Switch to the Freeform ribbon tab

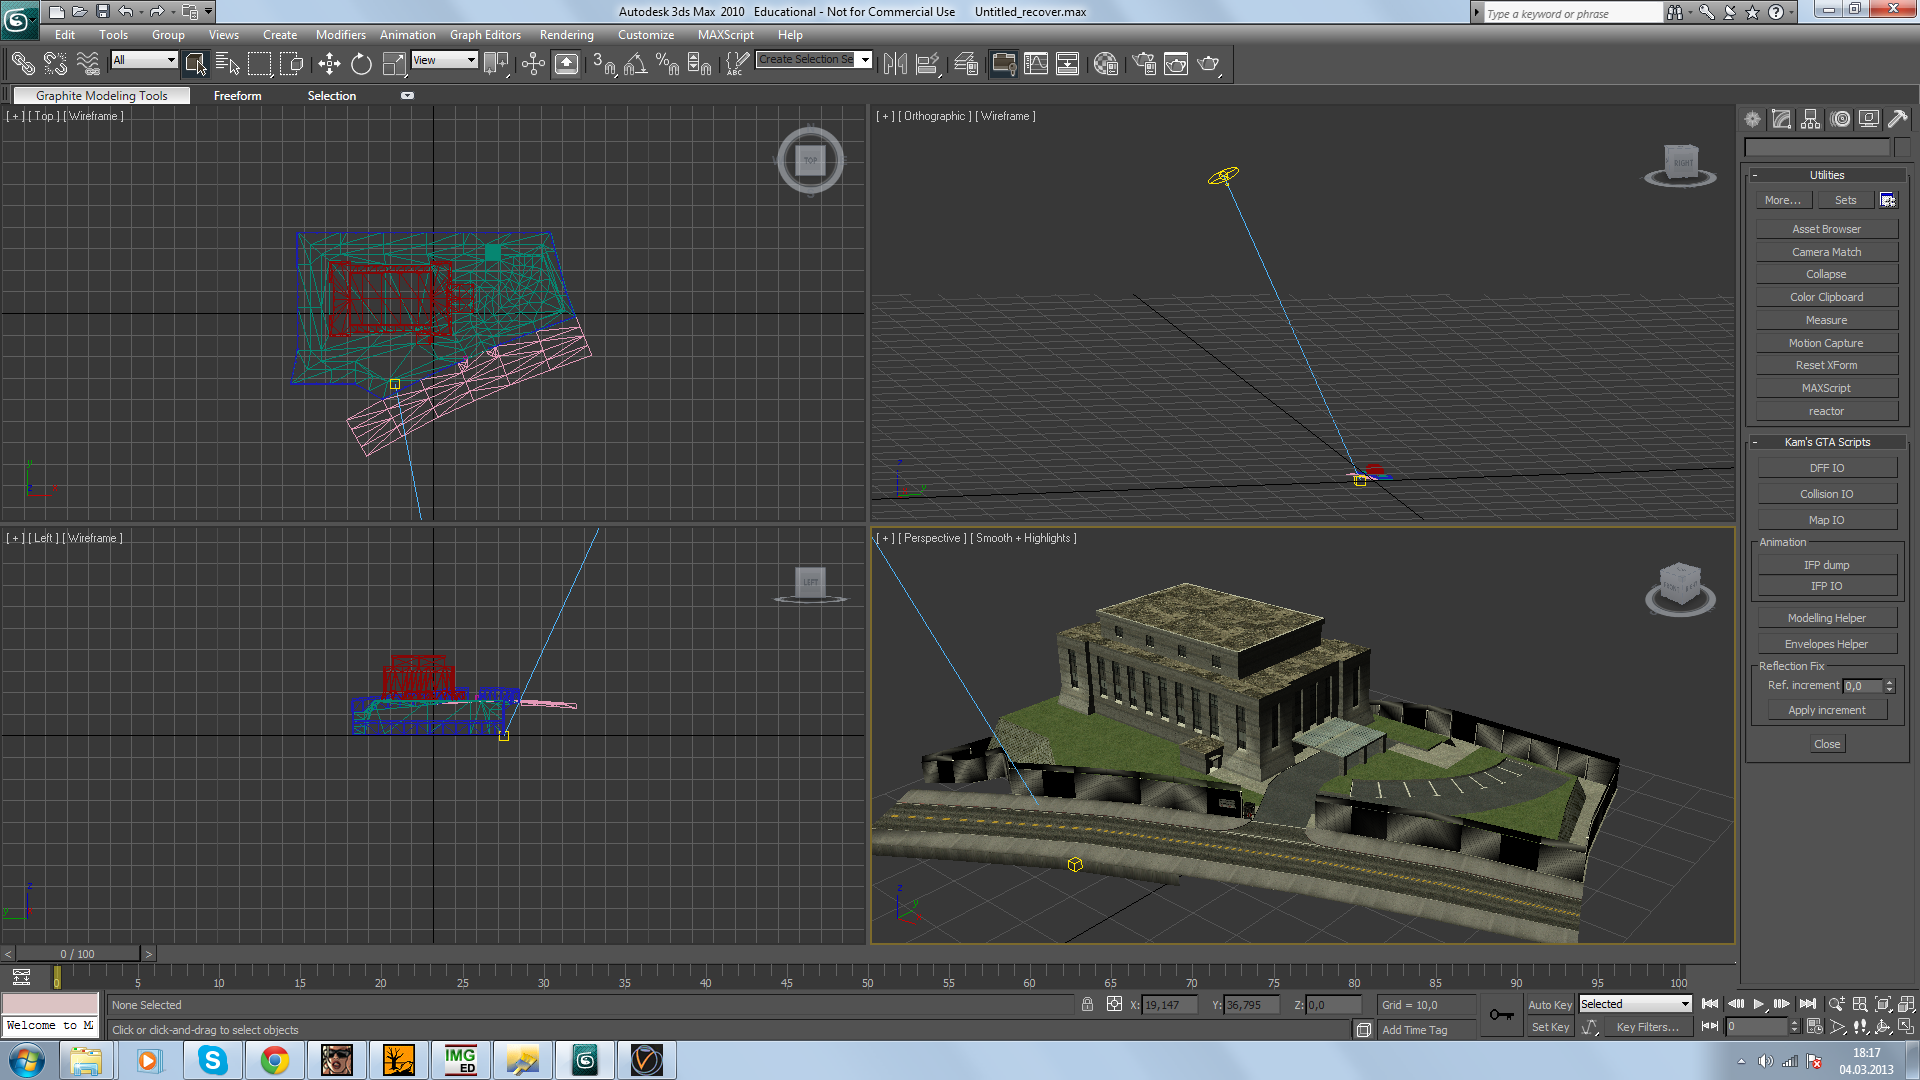click(237, 96)
